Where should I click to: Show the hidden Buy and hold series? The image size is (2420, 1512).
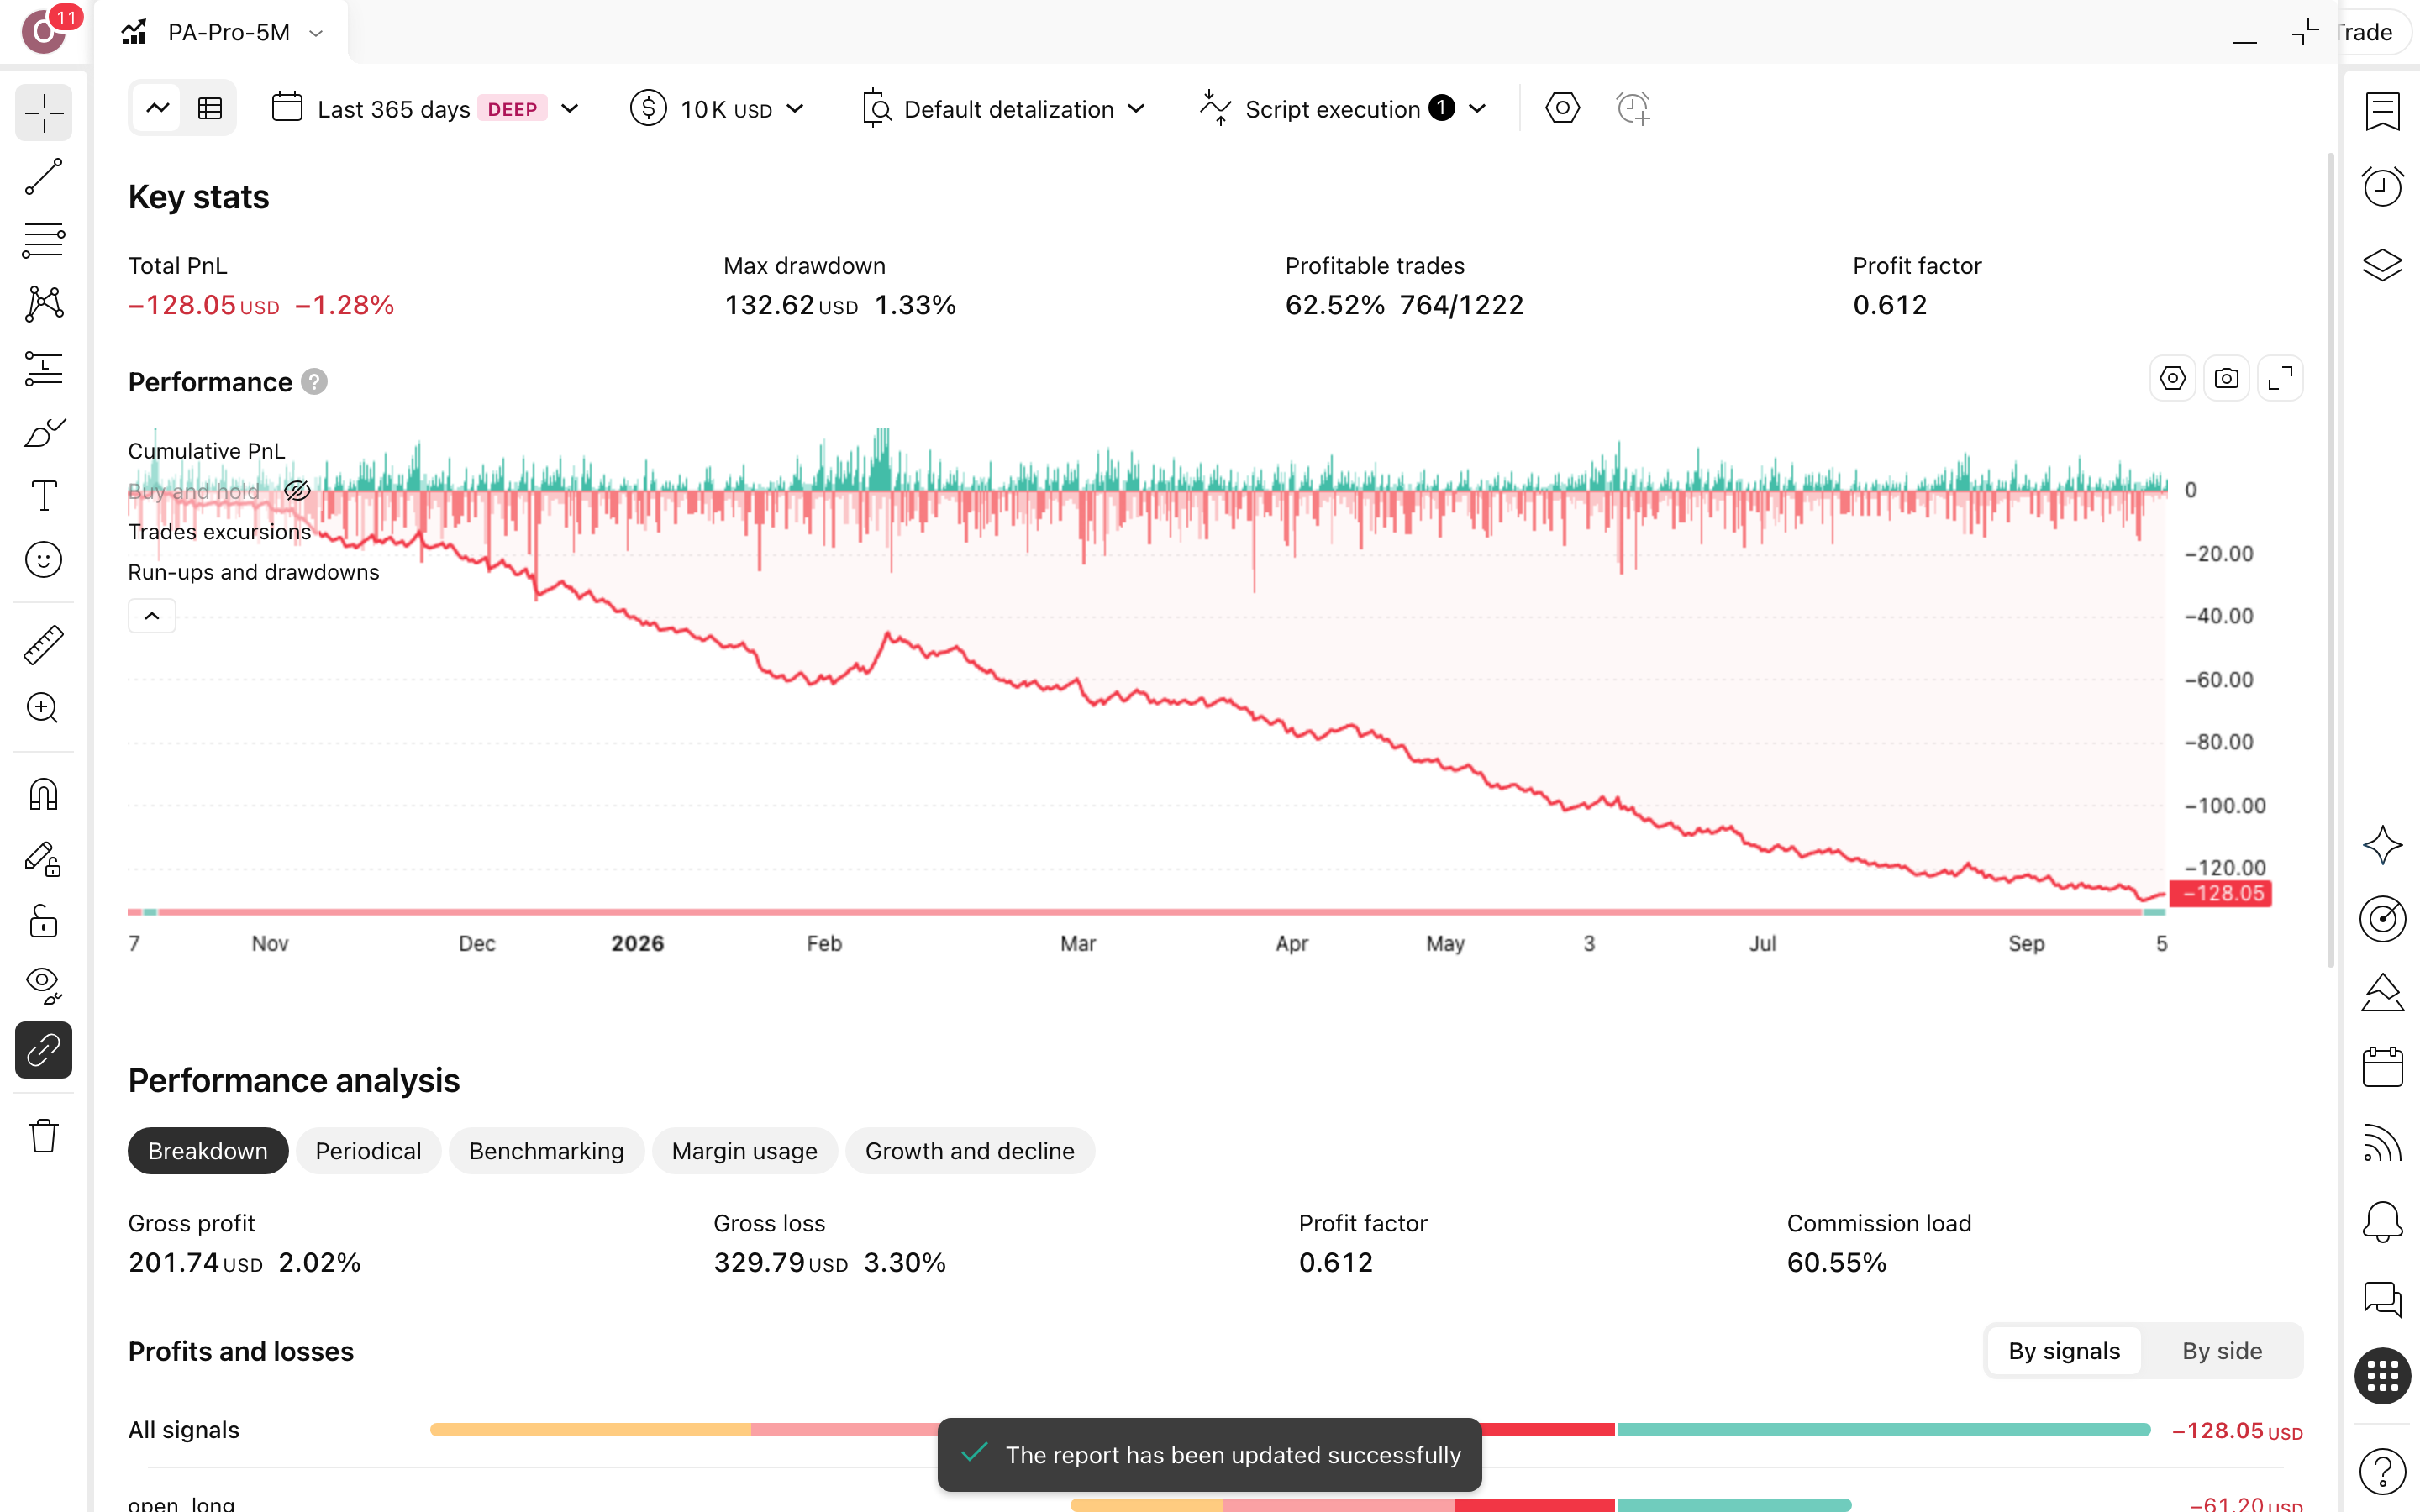click(x=297, y=491)
